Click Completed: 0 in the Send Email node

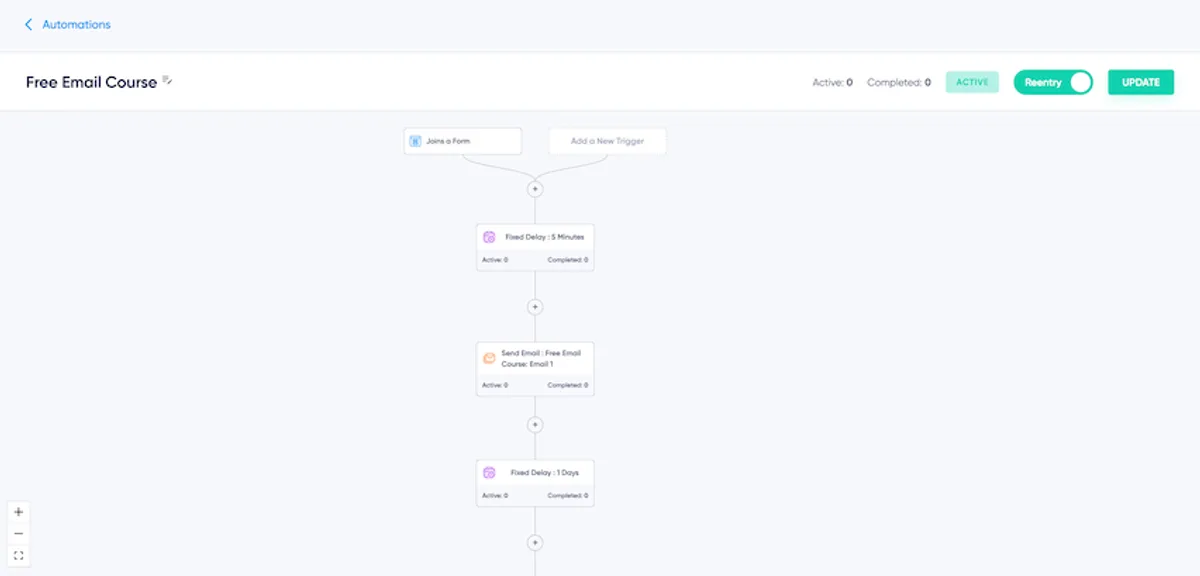coord(568,385)
